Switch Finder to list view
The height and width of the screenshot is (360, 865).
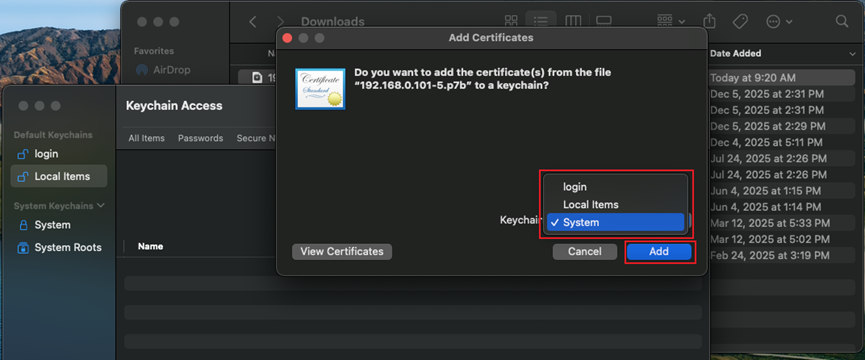pyautogui.click(x=541, y=22)
